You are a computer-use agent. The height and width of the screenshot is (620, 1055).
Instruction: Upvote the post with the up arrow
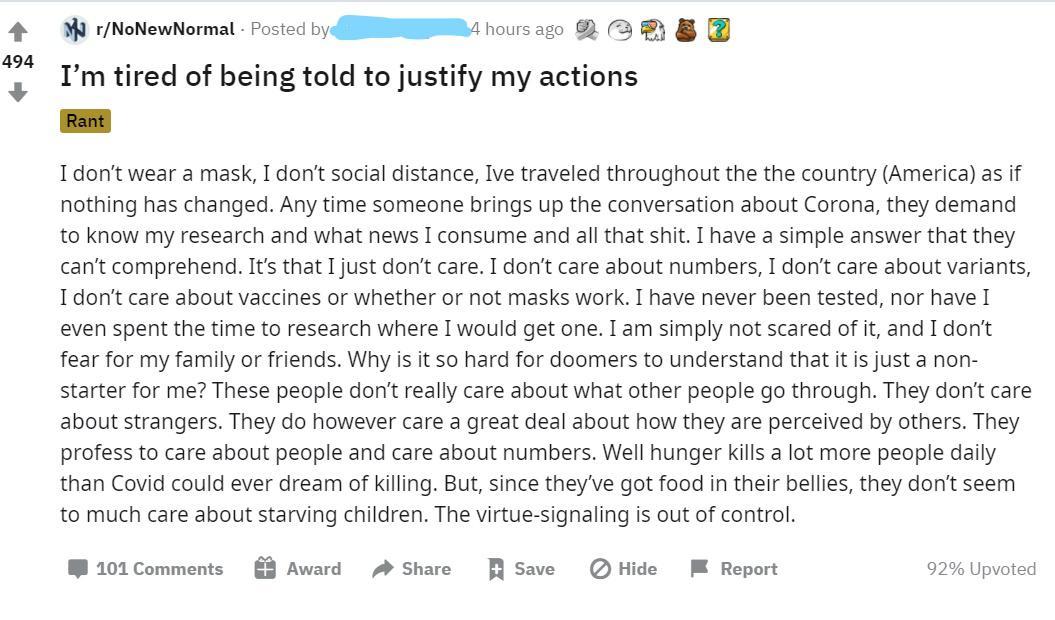(x=17, y=33)
